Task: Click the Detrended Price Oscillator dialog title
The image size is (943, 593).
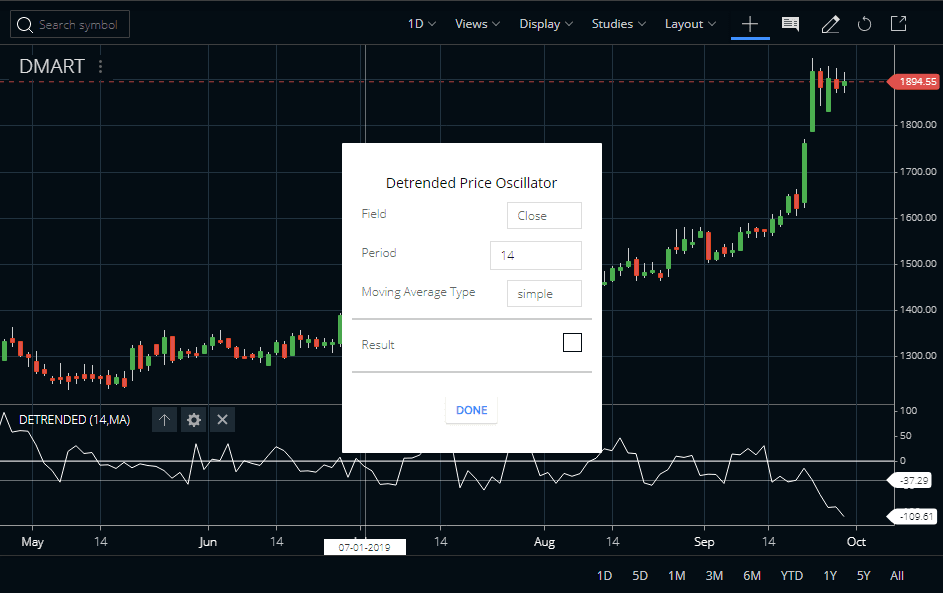Action: pyautogui.click(x=472, y=183)
